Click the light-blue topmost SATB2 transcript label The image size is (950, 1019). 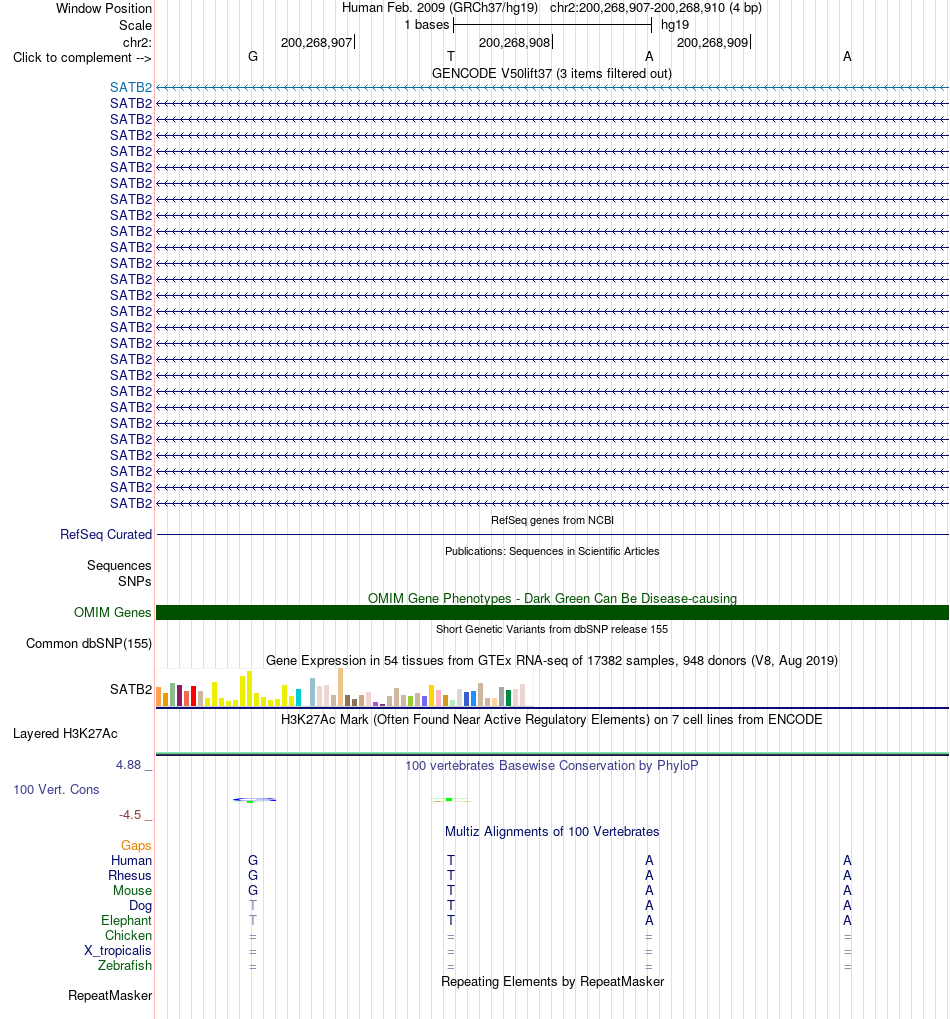click(131, 87)
